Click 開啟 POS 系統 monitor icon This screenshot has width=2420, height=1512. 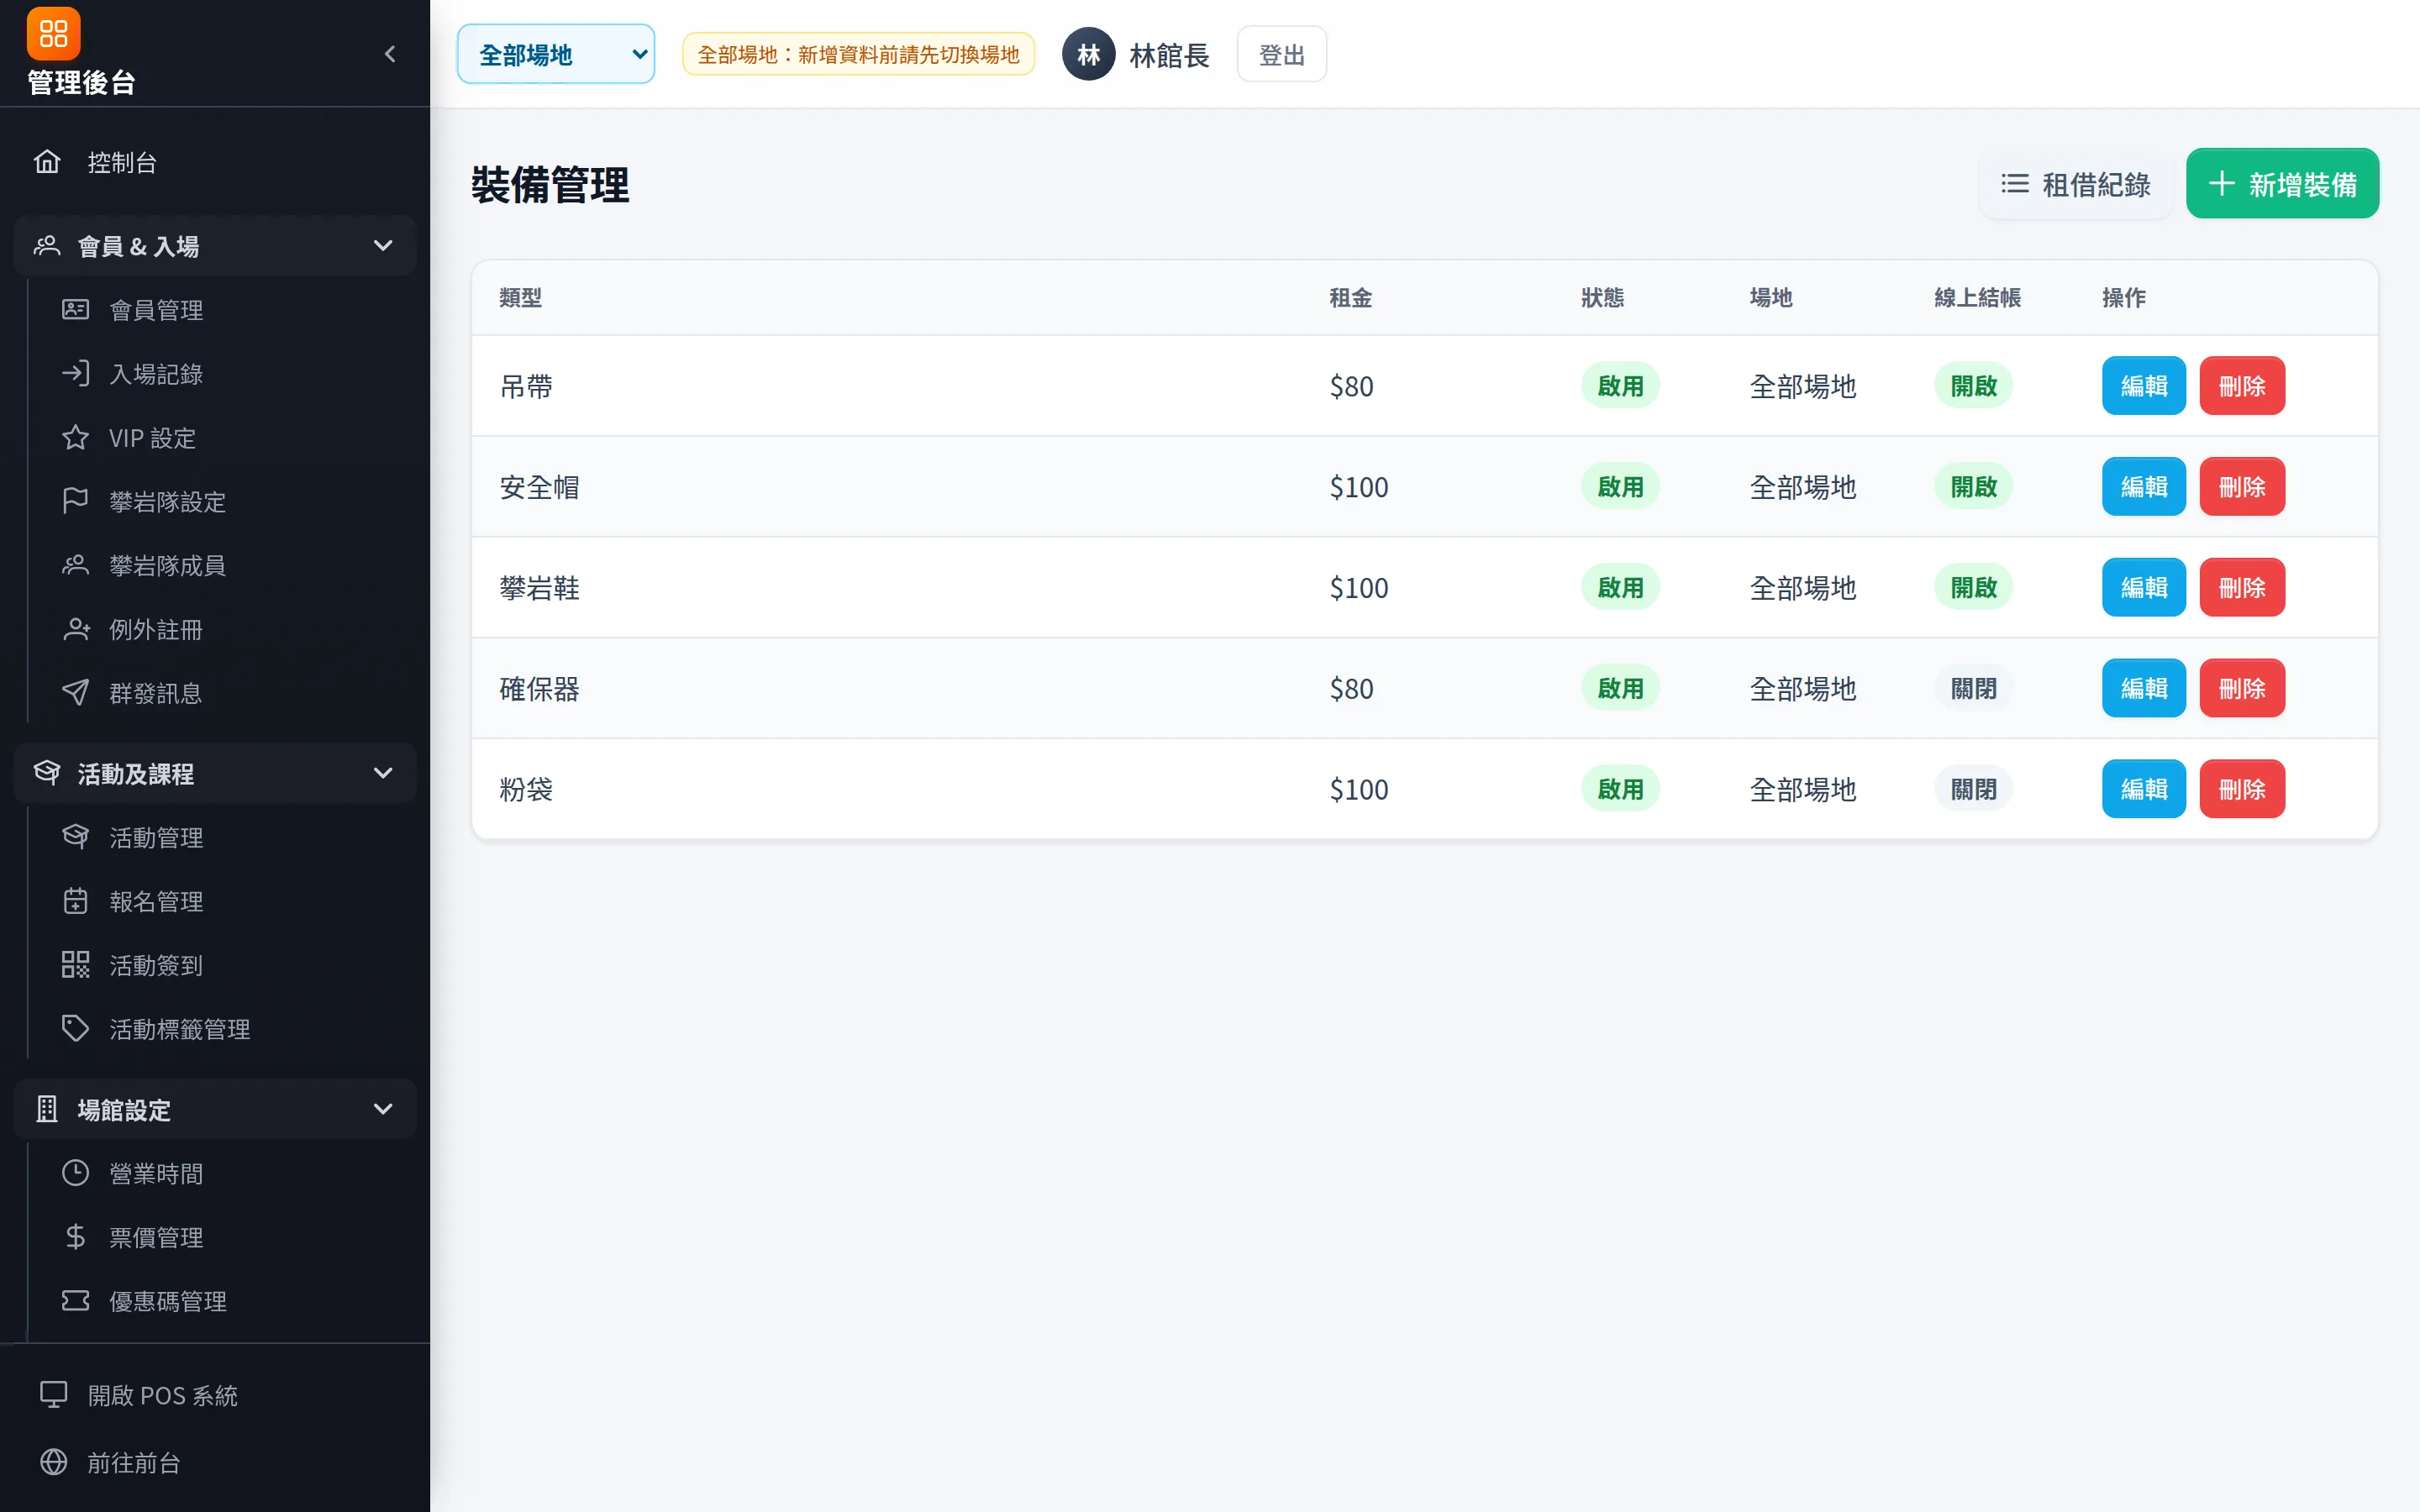point(53,1395)
